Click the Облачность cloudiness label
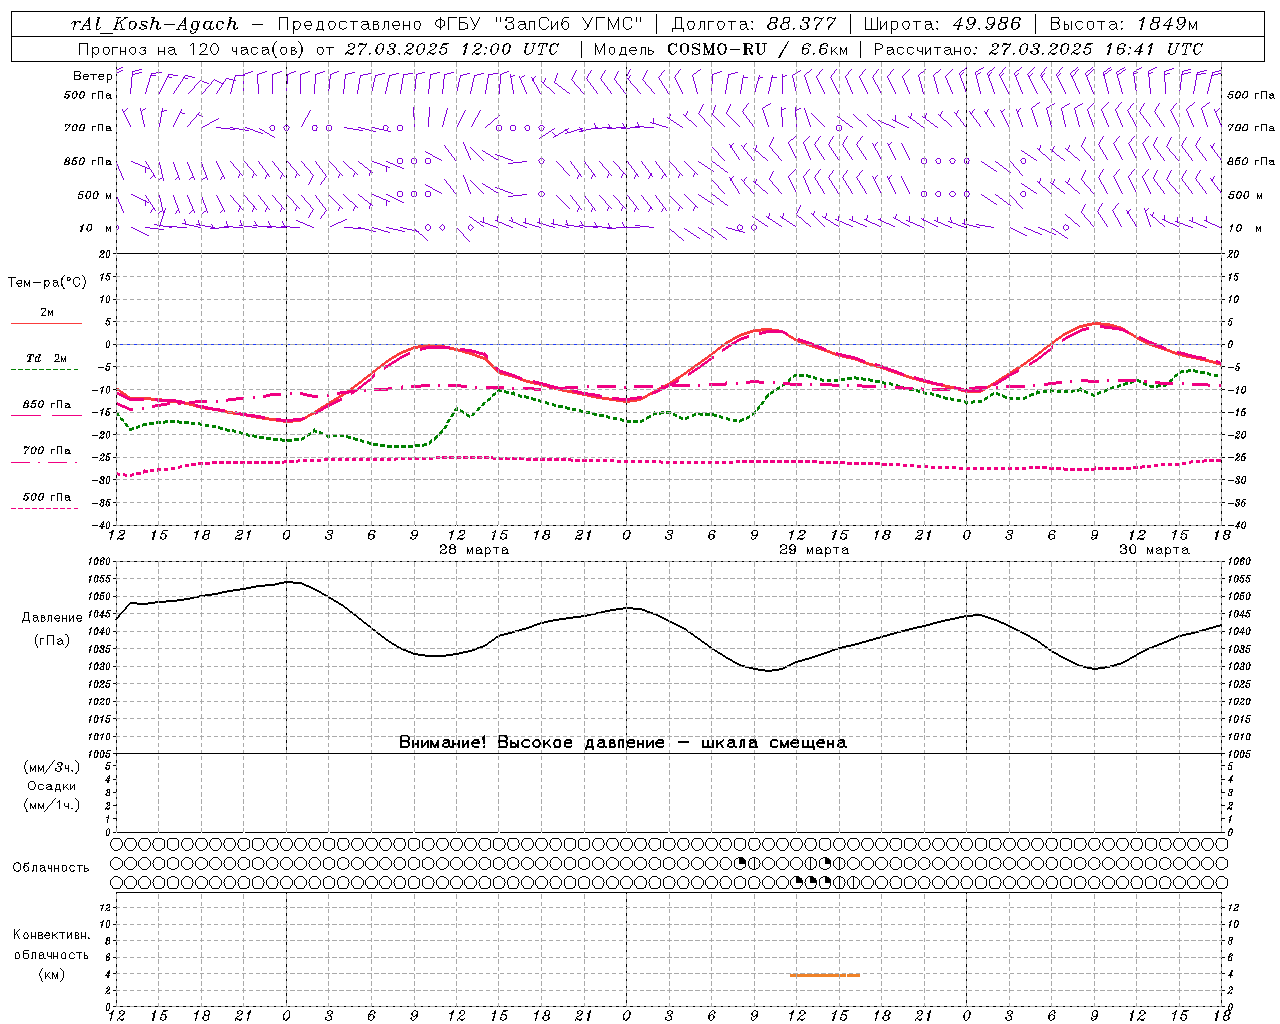Viewport: 1280px width, 1024px height. (51, 868)
